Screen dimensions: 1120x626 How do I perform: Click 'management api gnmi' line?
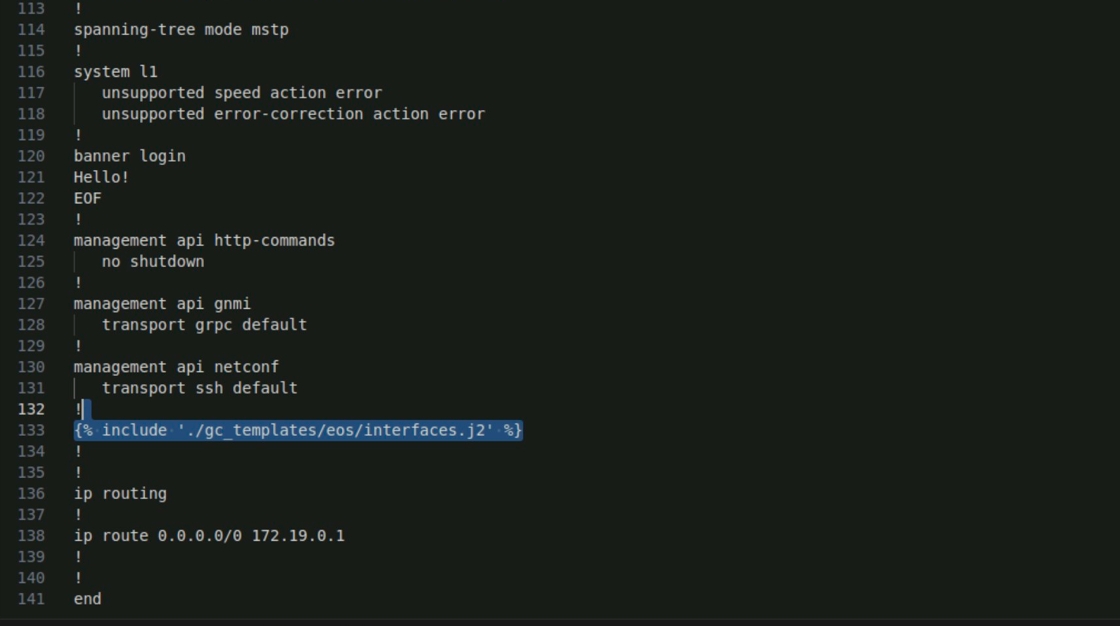coord(162,303)
